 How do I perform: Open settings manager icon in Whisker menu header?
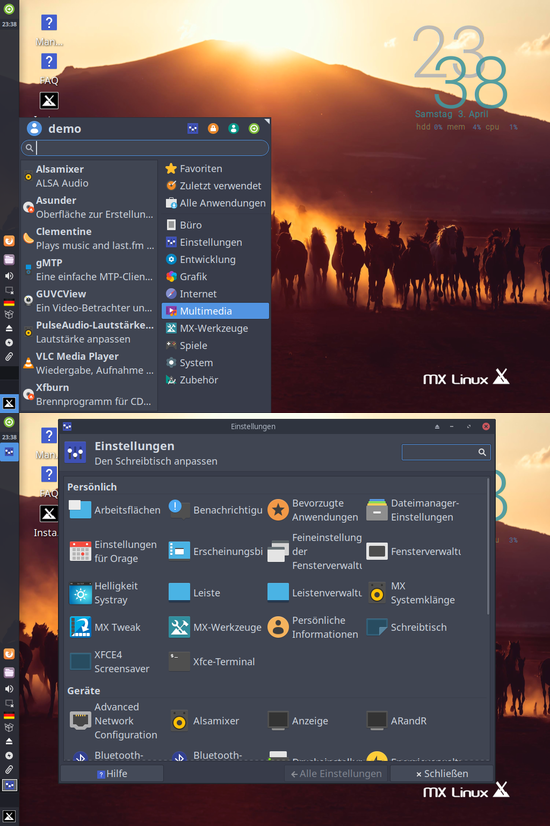pos(193,129)
